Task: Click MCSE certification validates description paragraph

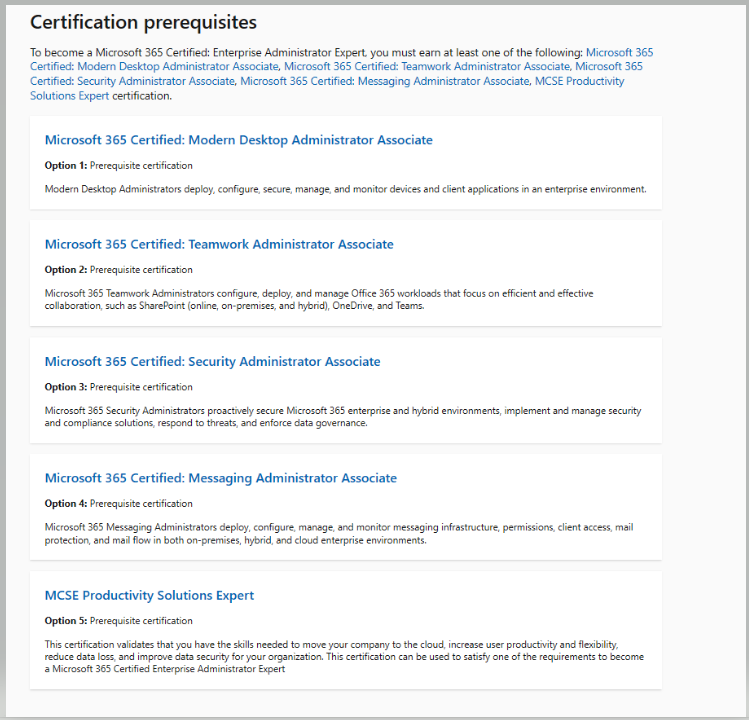Action: coord(344,656)
